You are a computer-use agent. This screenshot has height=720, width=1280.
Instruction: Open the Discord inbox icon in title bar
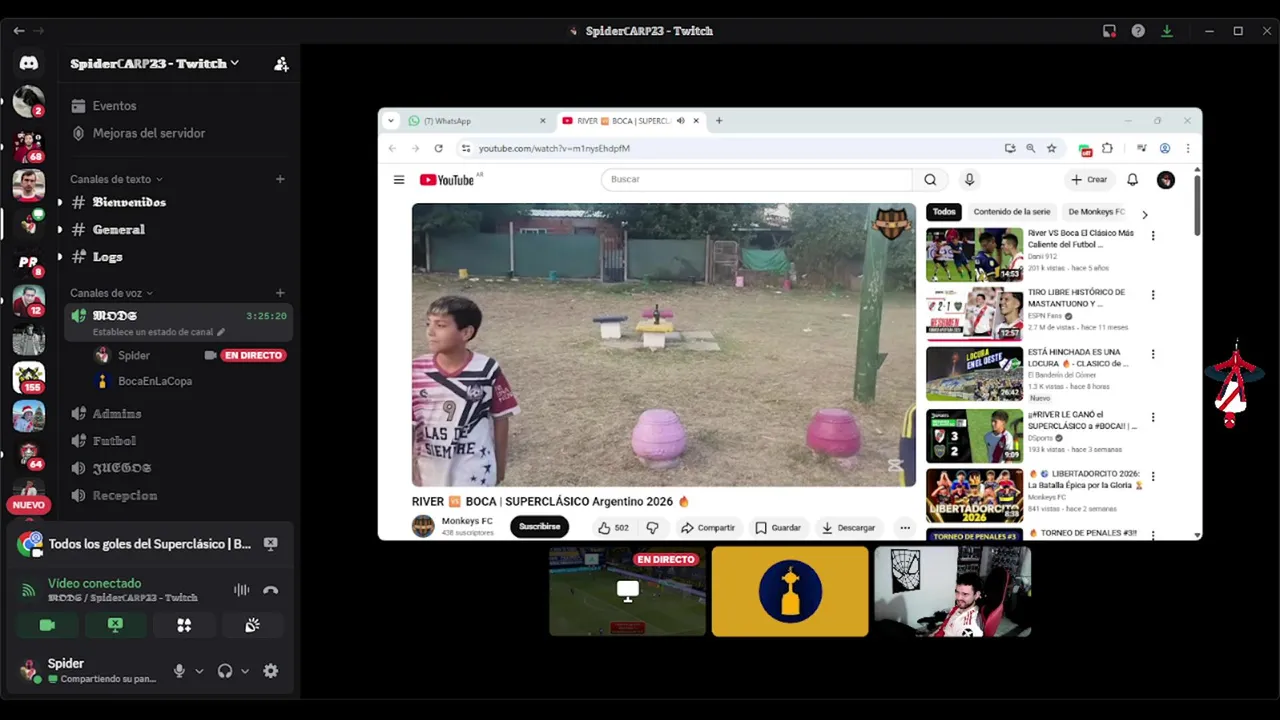pos(1109,31)
